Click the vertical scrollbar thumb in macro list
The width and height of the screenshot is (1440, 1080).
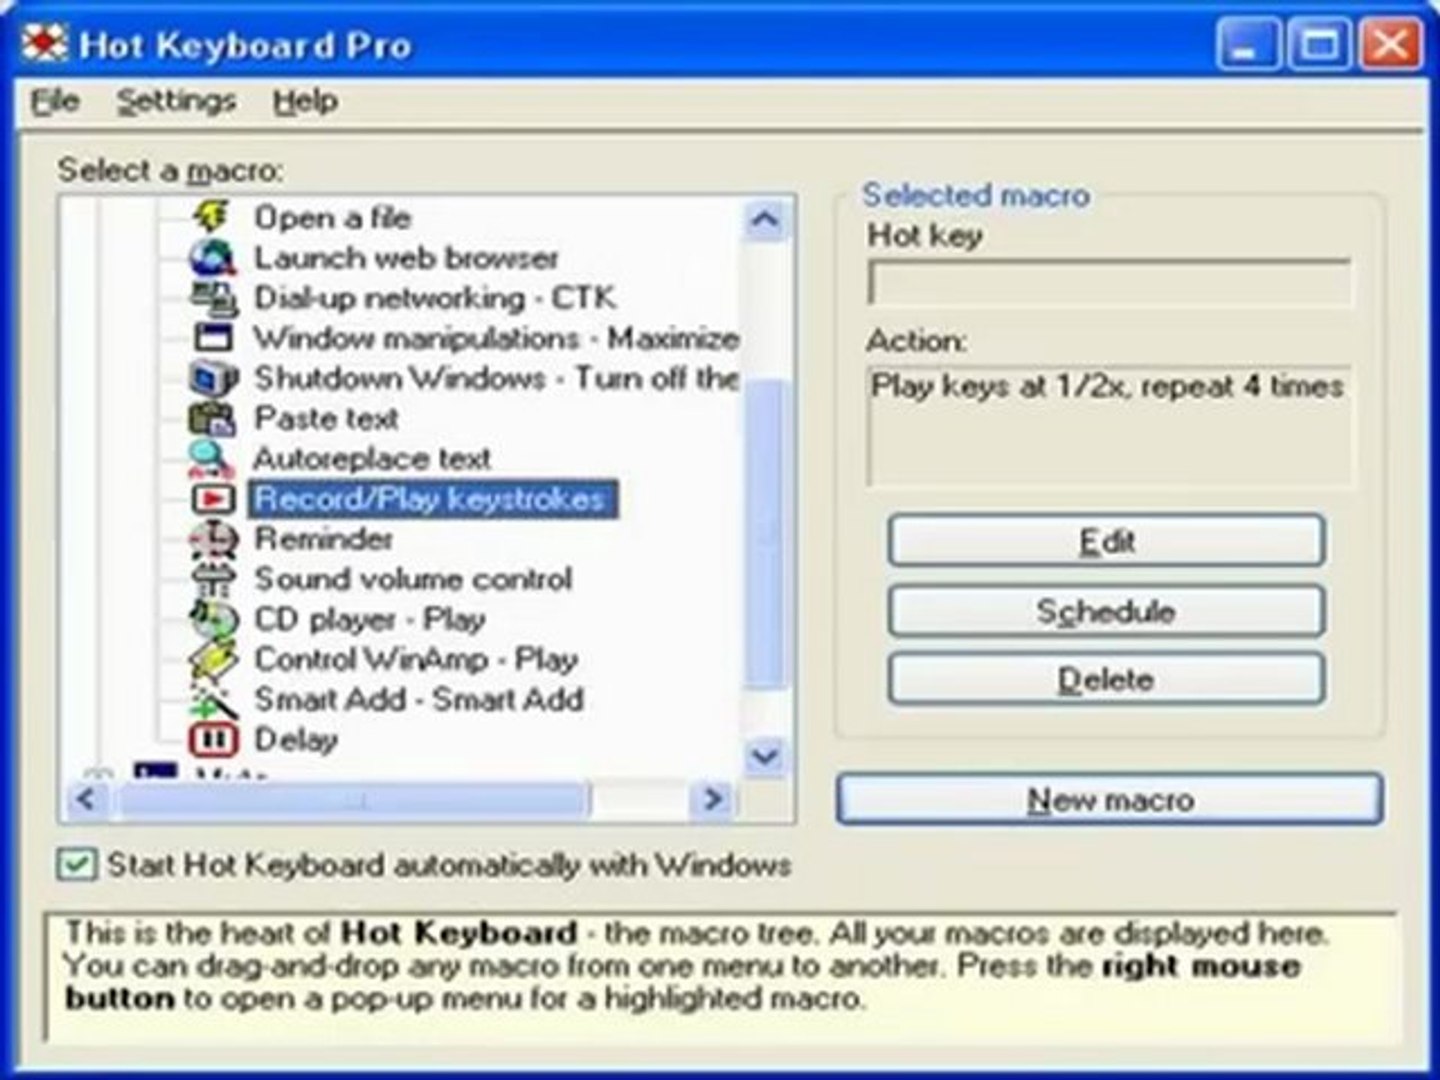click(765, 535)
